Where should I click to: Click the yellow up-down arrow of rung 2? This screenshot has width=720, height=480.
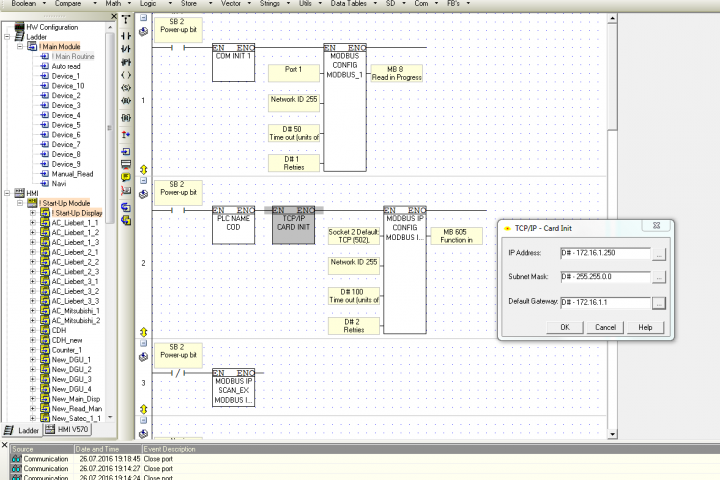(143, 332)
